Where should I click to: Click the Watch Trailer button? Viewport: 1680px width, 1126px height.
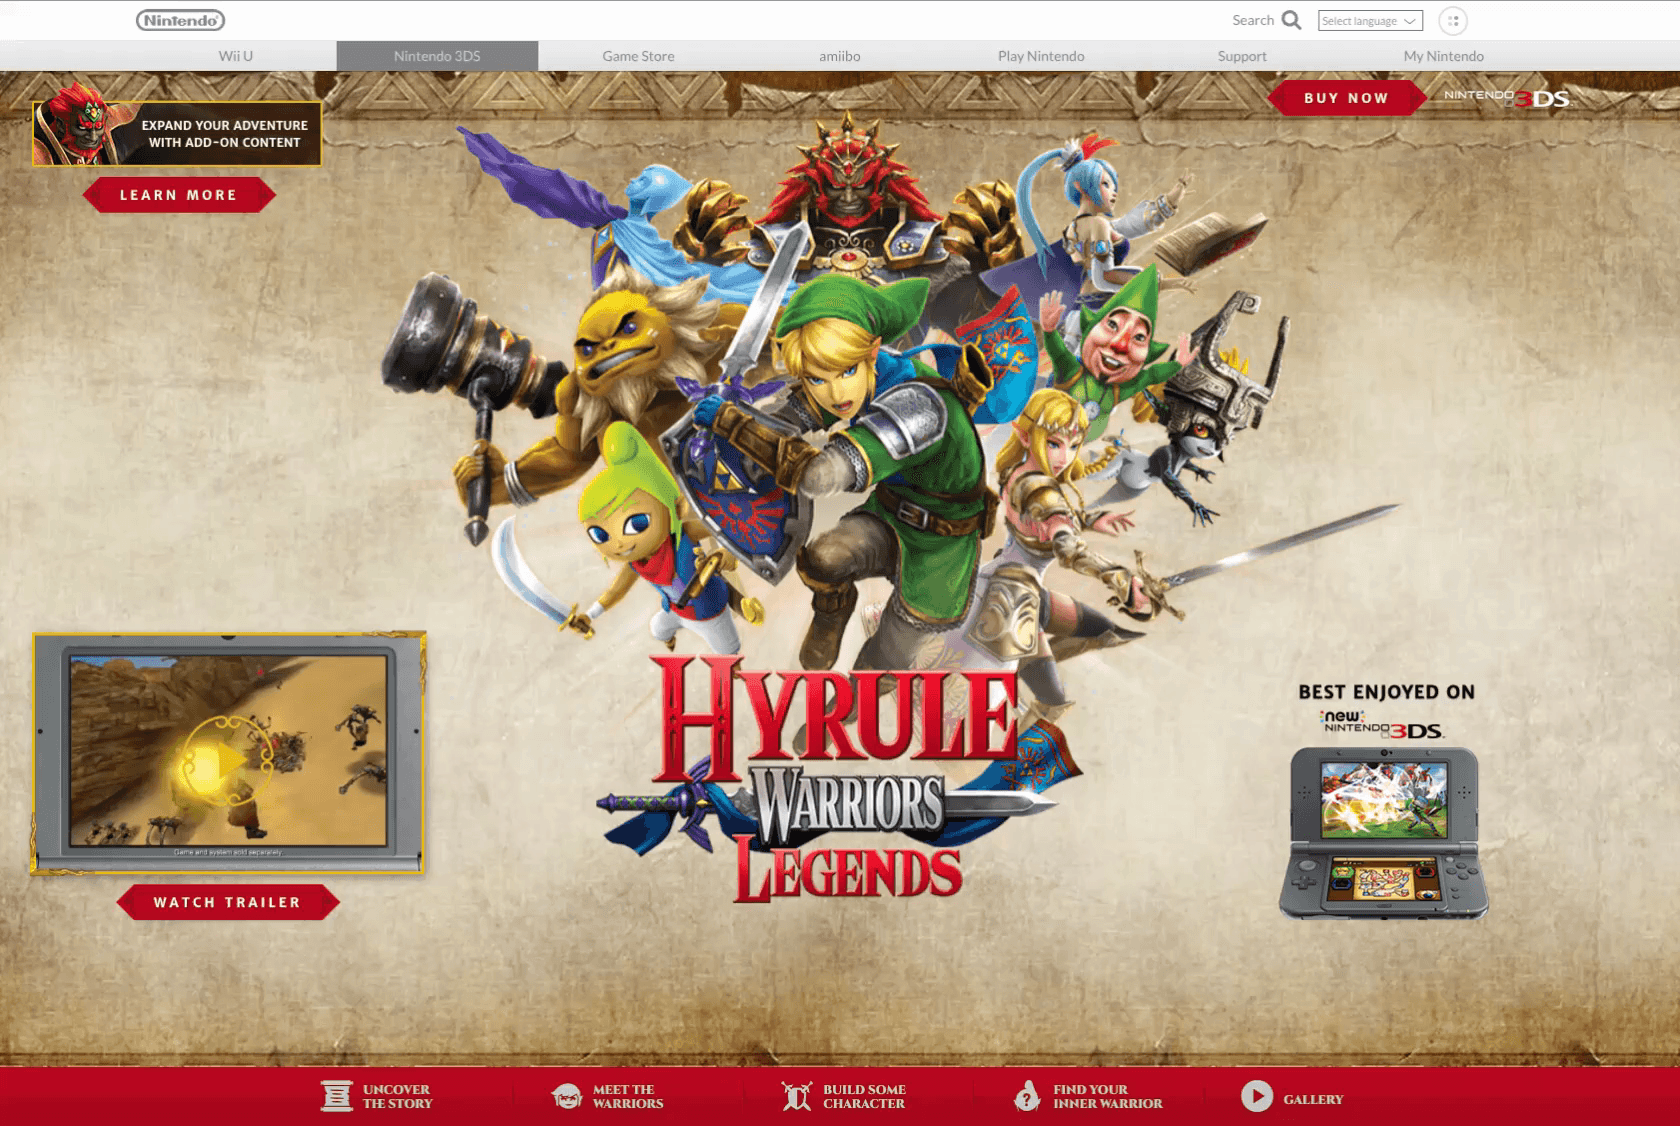click(227, 902)
